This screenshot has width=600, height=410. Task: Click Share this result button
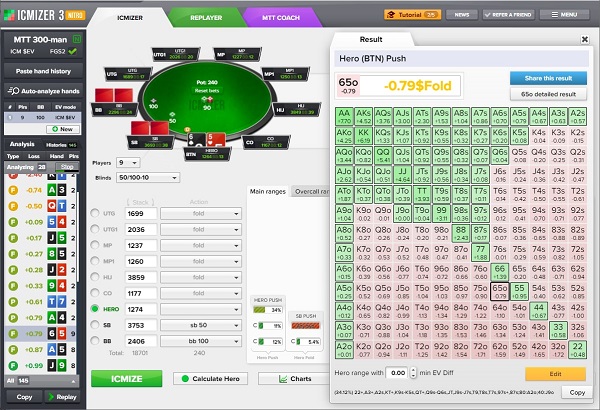(x=548, y=77)
